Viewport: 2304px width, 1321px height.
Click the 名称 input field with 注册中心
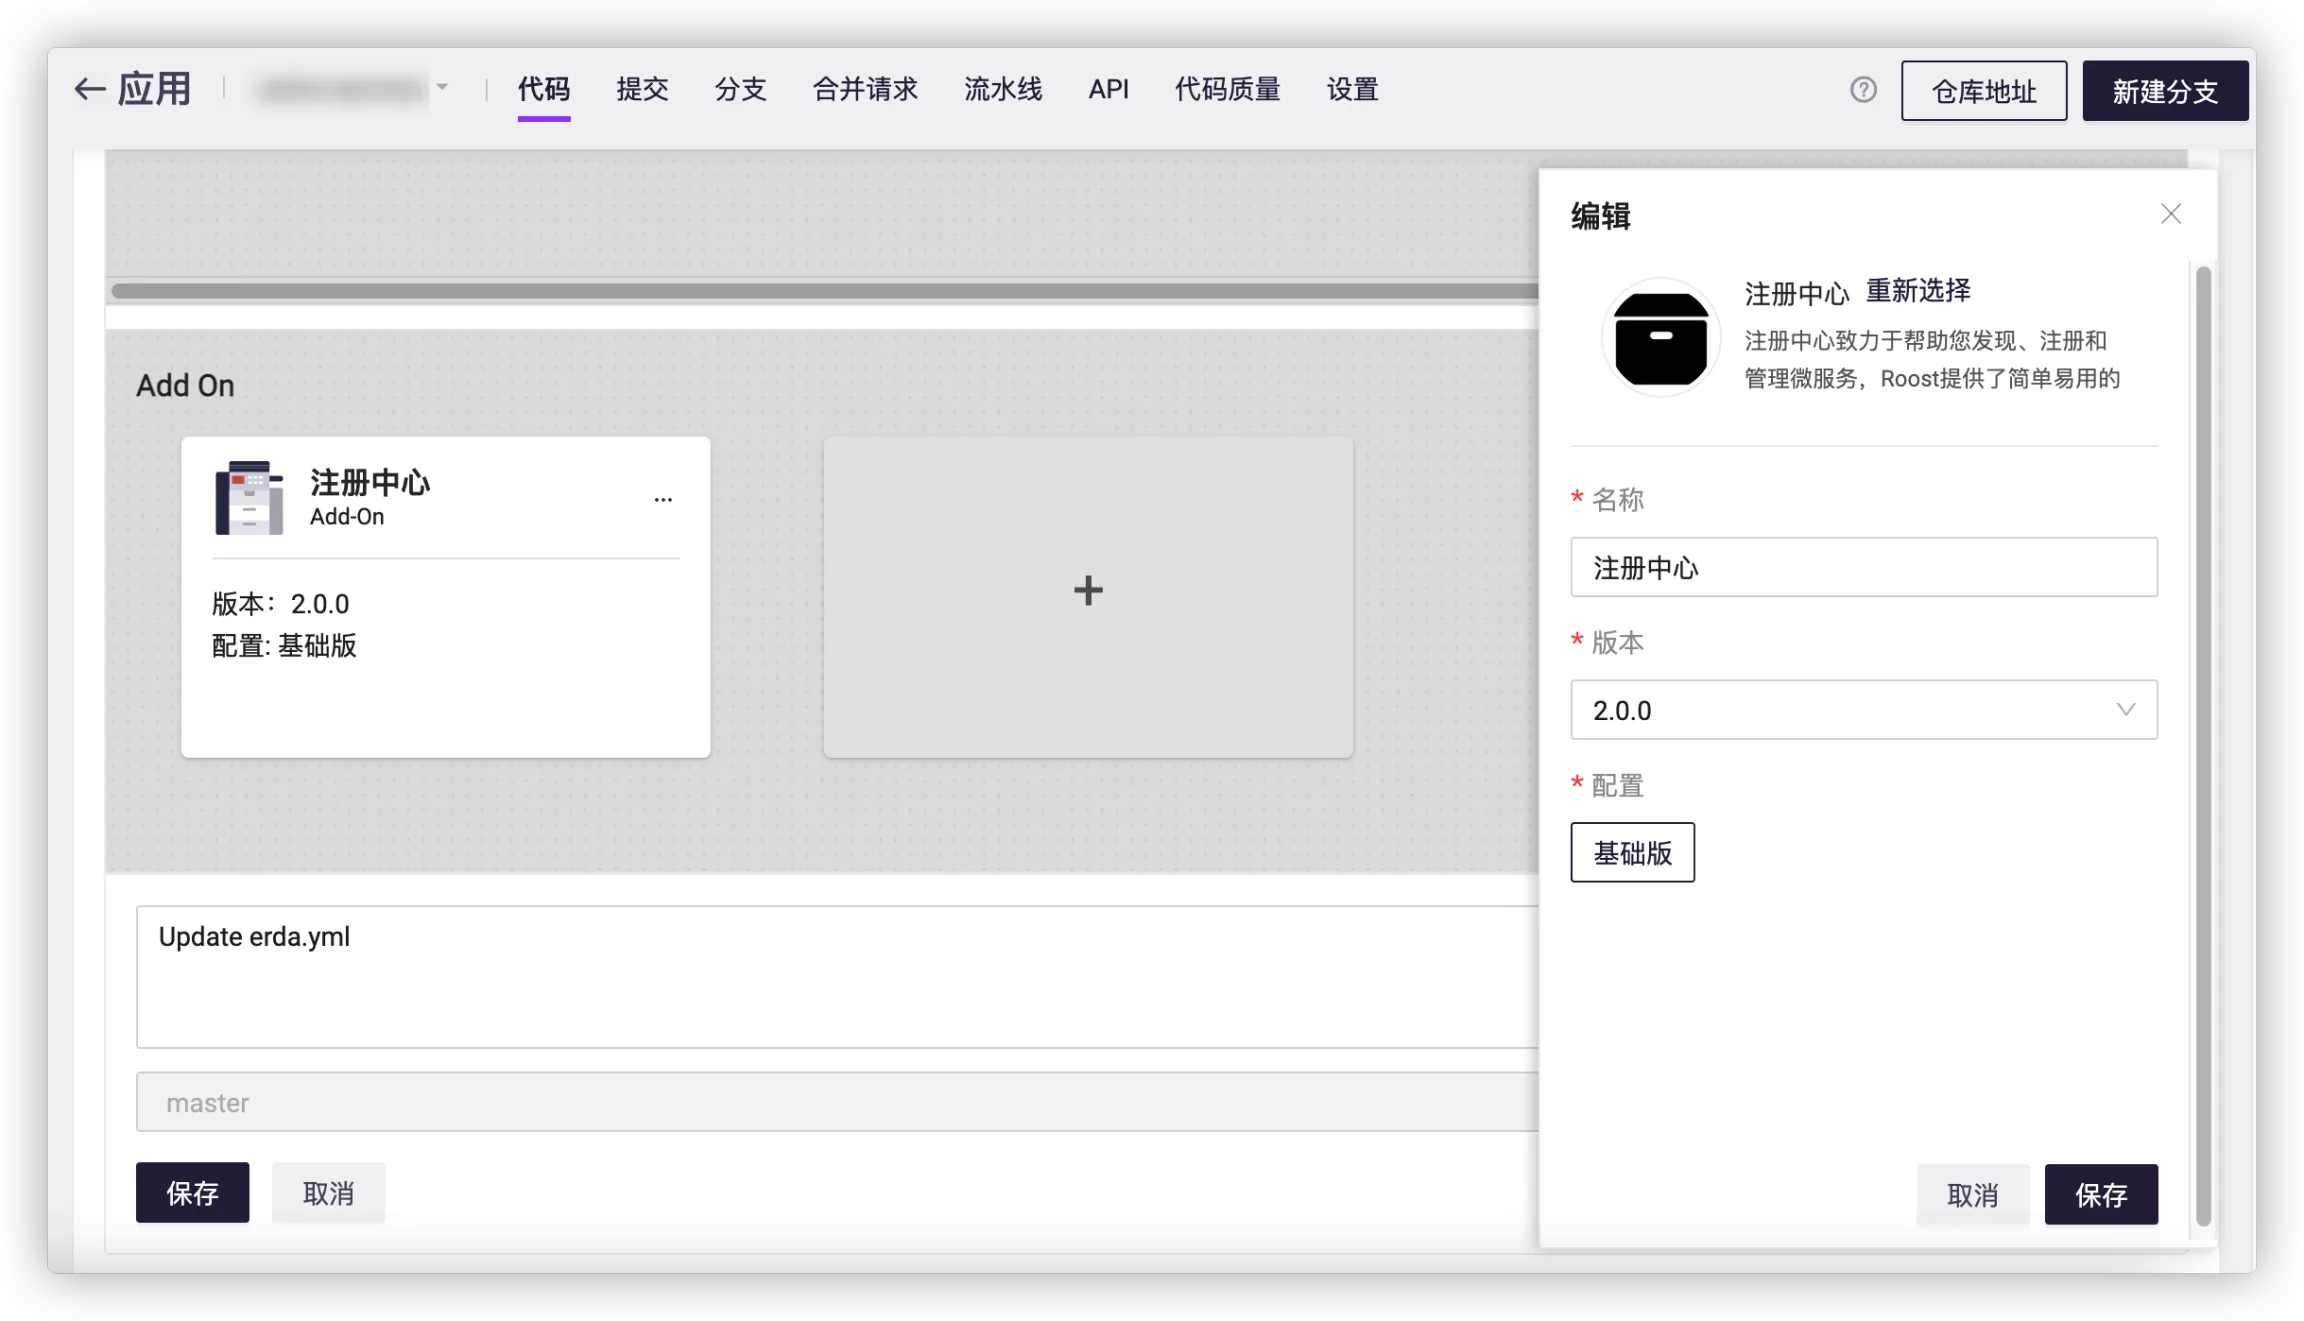pyautogui.click(x=1863, y=568)
